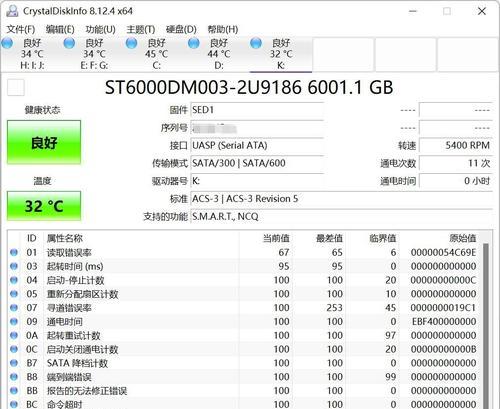Click the C: drive blue status orb
The width and height of the screenshot is (500, 409).
(x=132, y=43)
